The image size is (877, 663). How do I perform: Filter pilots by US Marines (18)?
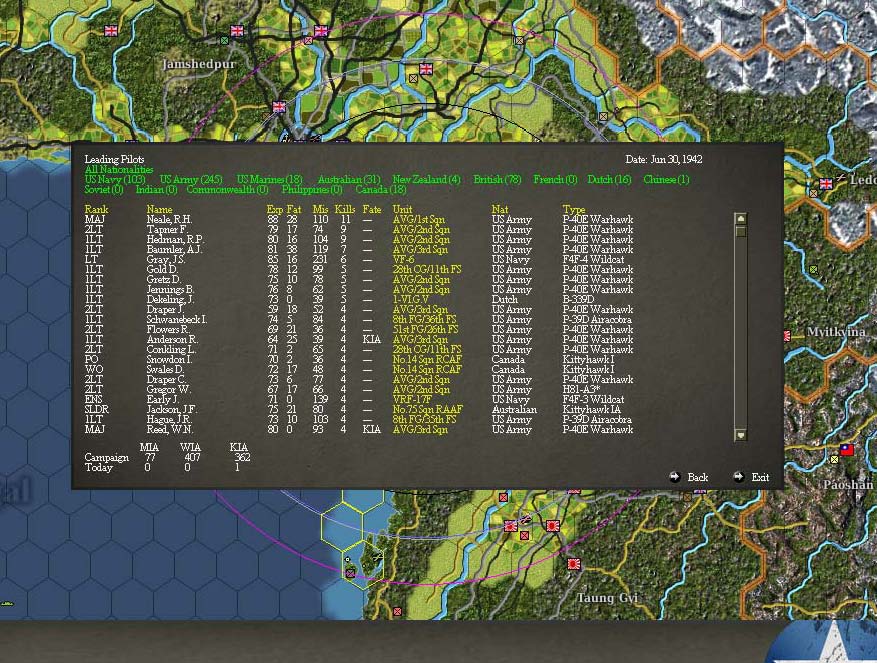point(269,179)
